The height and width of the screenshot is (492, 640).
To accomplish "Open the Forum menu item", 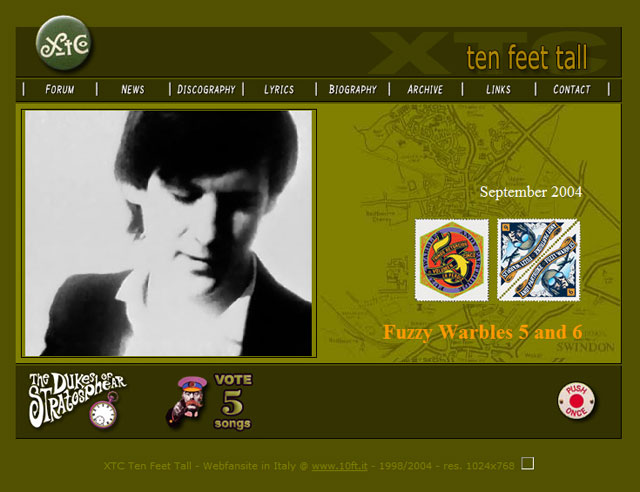I will click(60, 89).
